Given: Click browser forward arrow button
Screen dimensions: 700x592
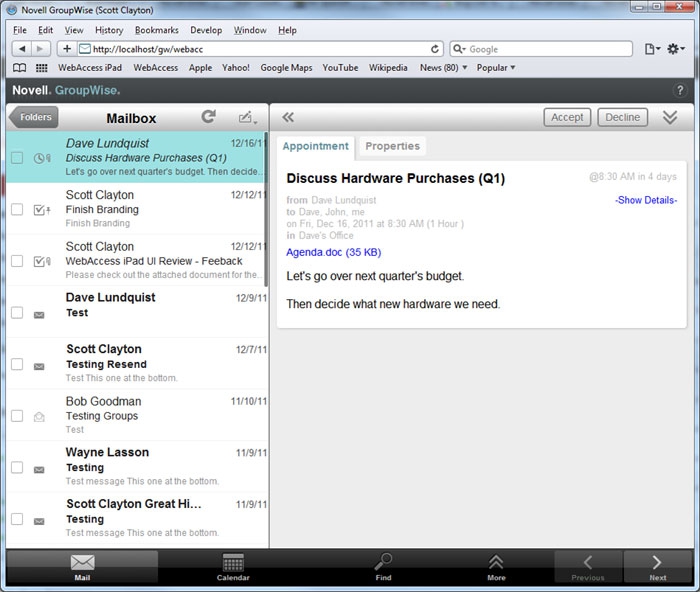Looking at the screenshot, I should tap(40, 49).
